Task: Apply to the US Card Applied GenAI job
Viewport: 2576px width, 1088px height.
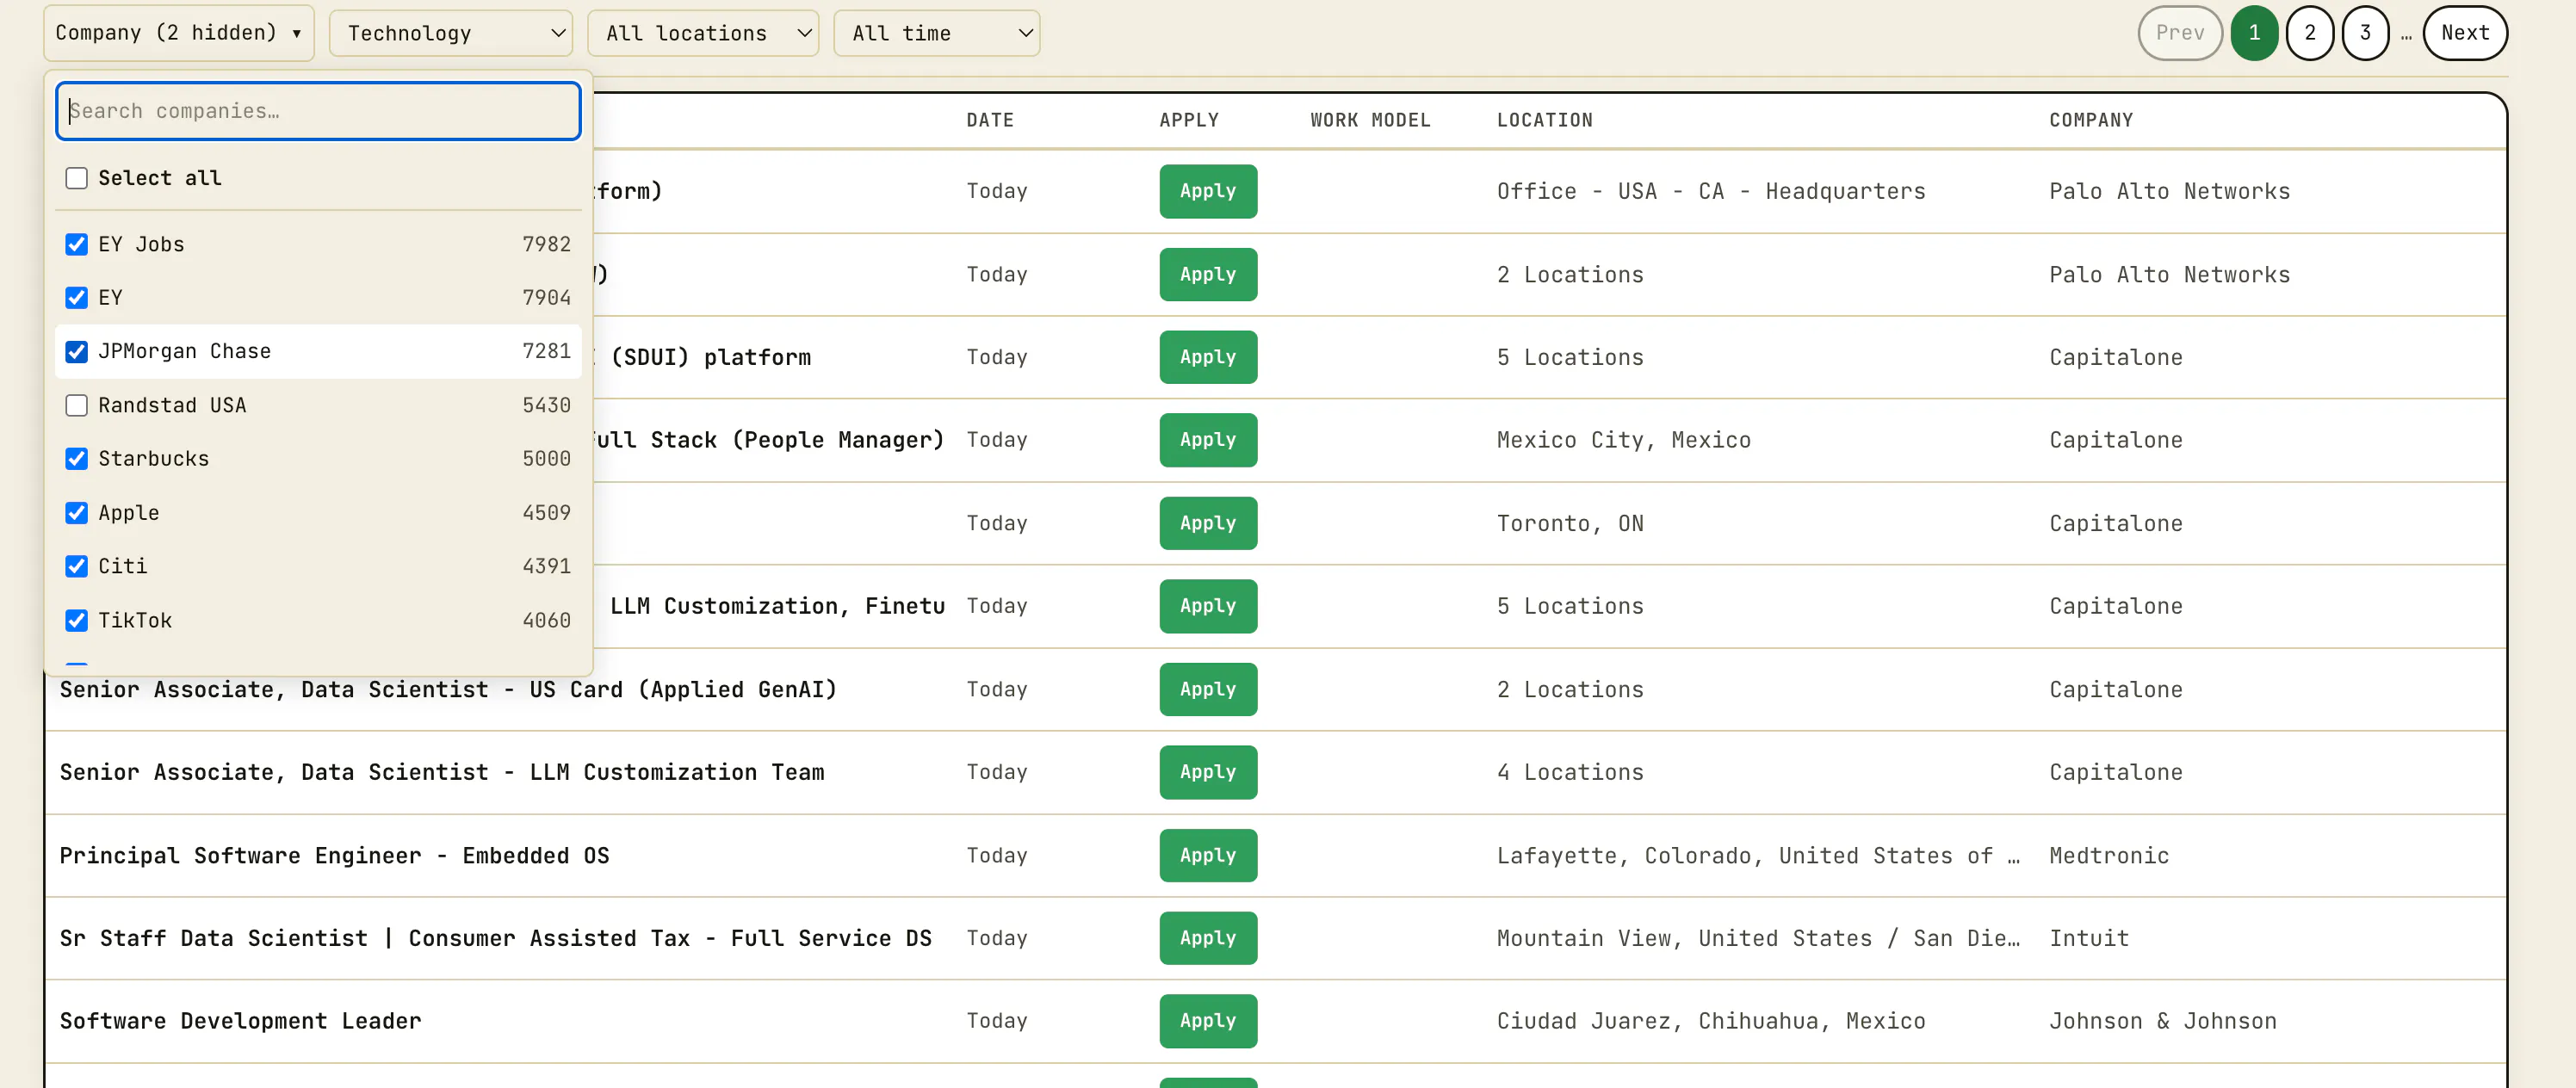Action: tap(1208, 689)
